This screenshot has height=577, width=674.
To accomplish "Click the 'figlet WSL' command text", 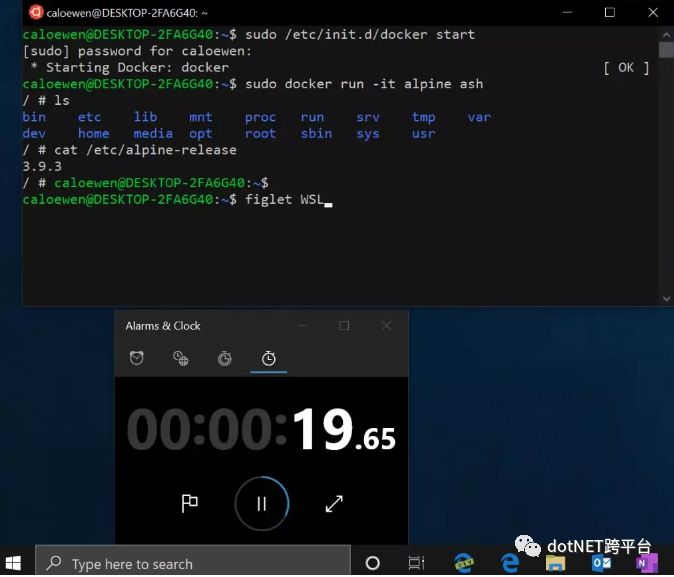I will (x=284, y=199).
